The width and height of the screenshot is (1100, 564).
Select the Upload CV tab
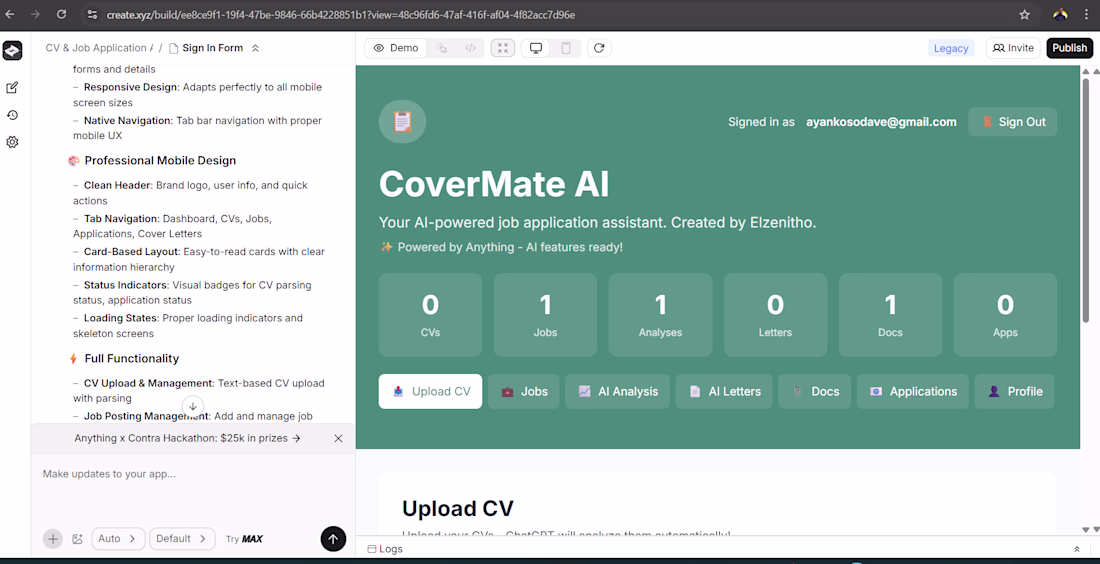[x=430, y=391]
